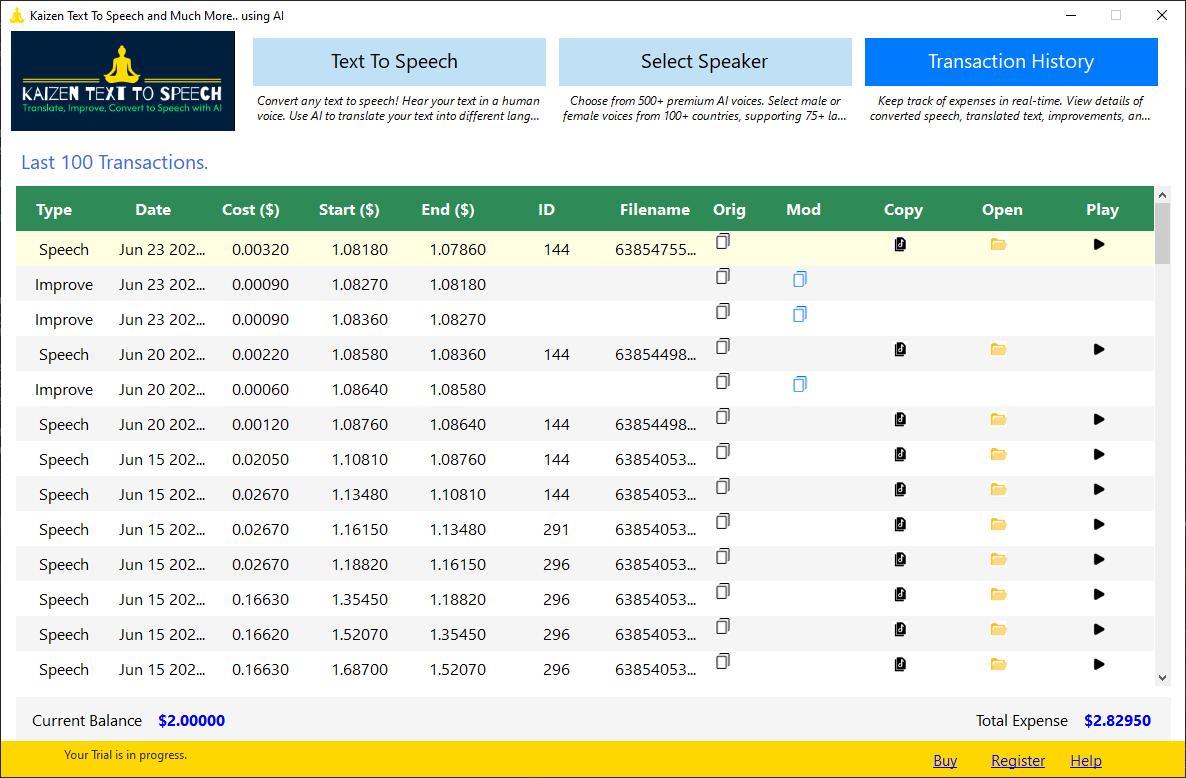Click the cost cell 0.16620

point(260,634)
